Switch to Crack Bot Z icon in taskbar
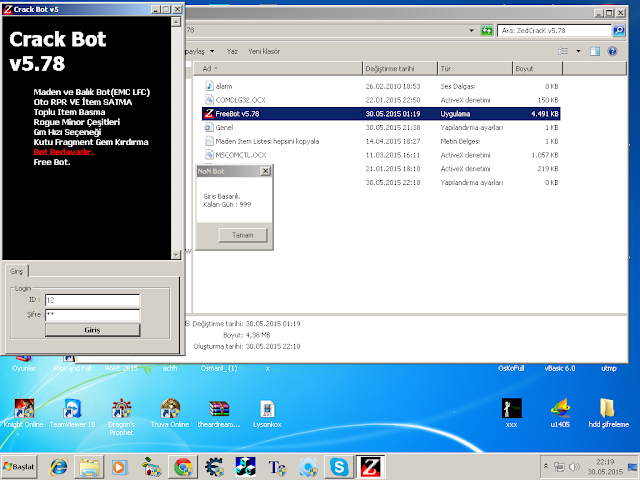The image size is (640, 480). pos(370,467)
